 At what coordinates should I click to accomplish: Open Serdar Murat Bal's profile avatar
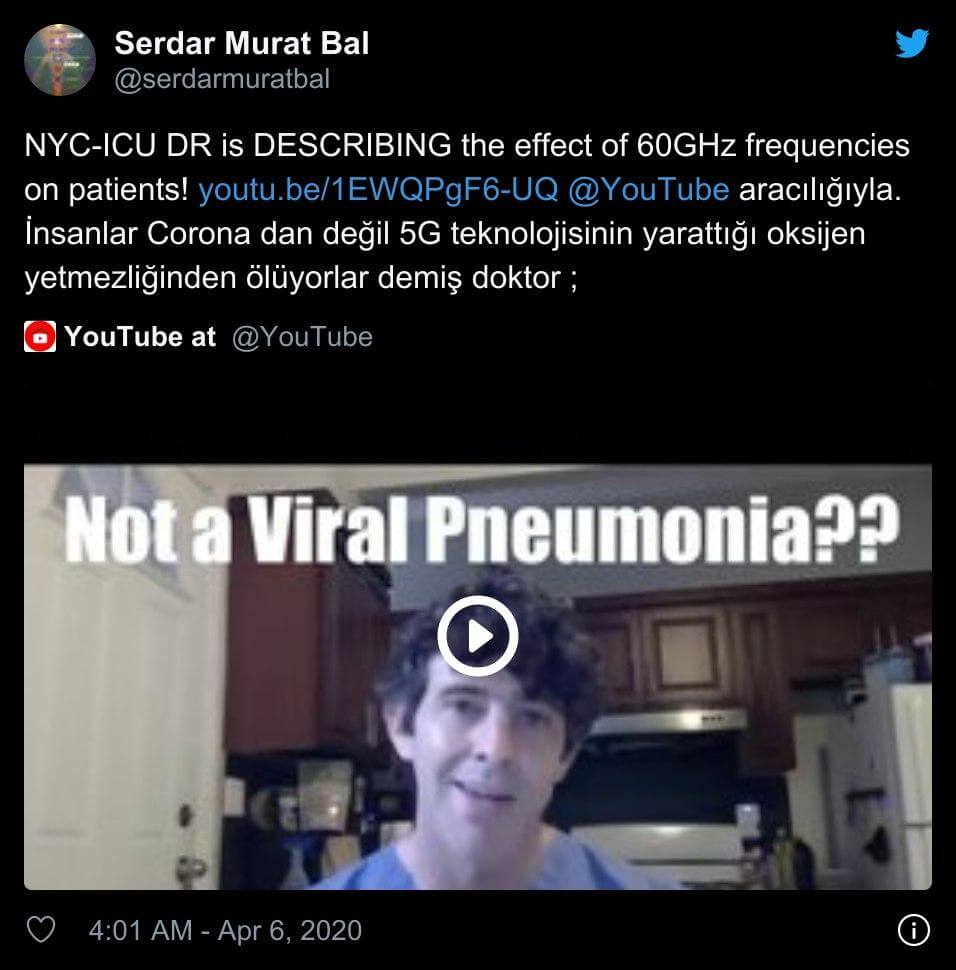59,59
